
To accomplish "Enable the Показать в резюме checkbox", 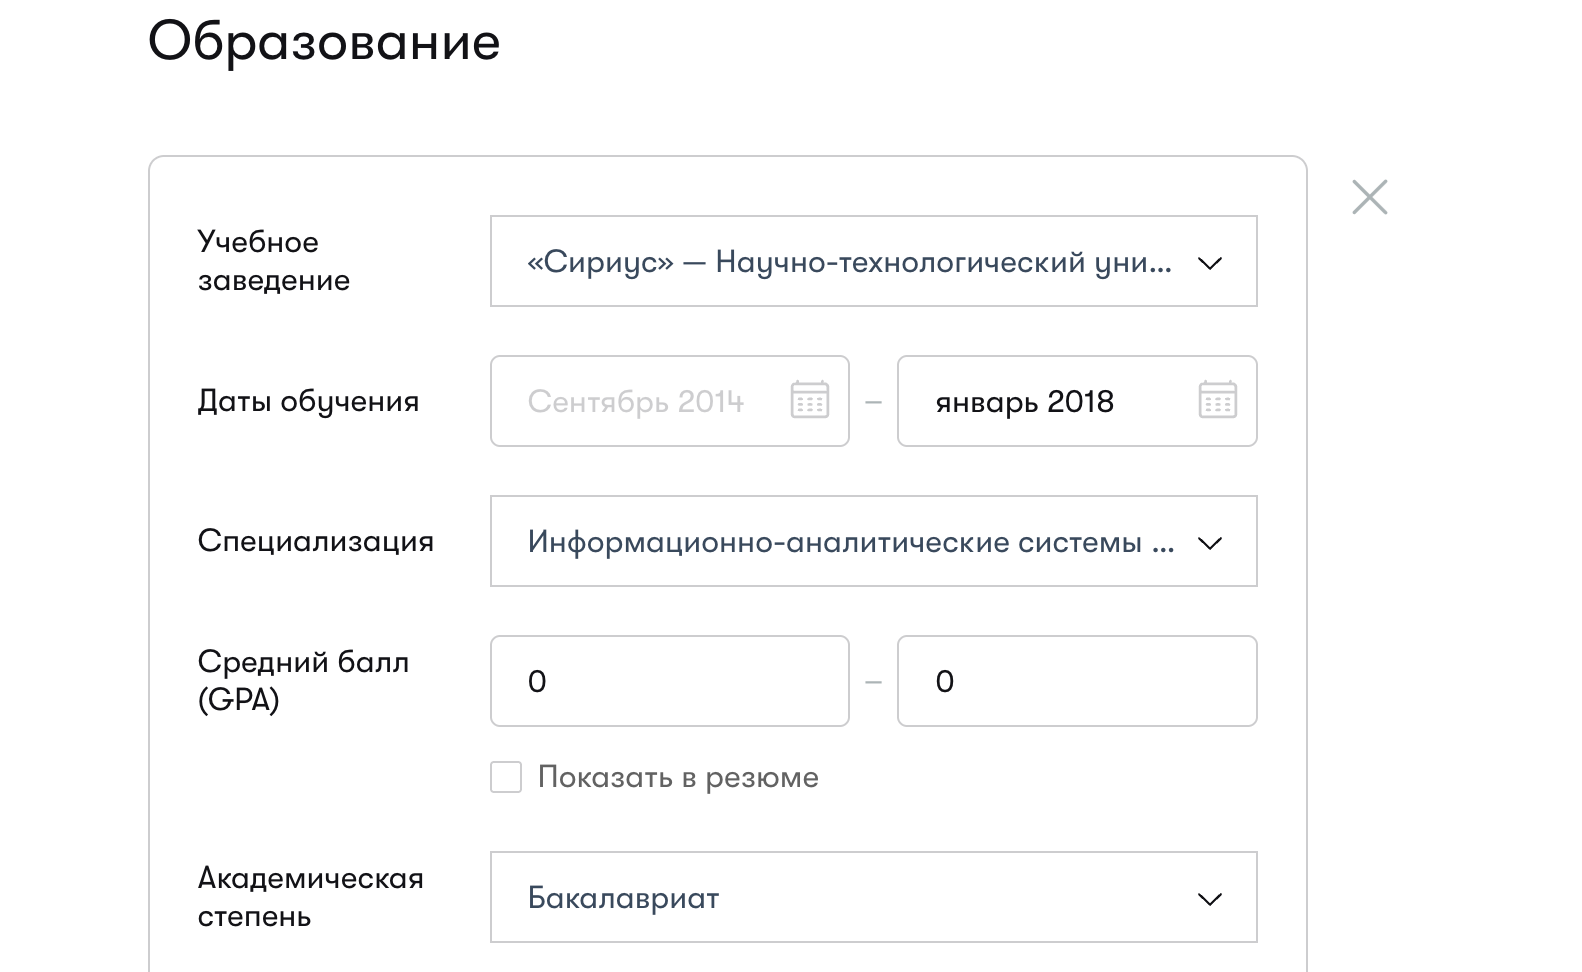I will (x=506, y=777).
